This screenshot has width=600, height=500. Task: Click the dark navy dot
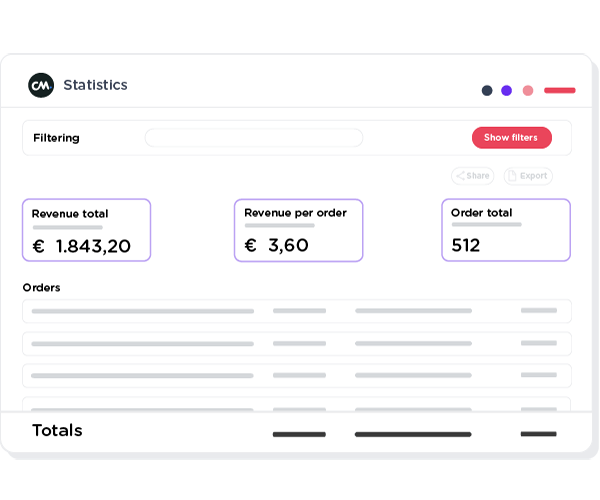[x=487, y=90]
